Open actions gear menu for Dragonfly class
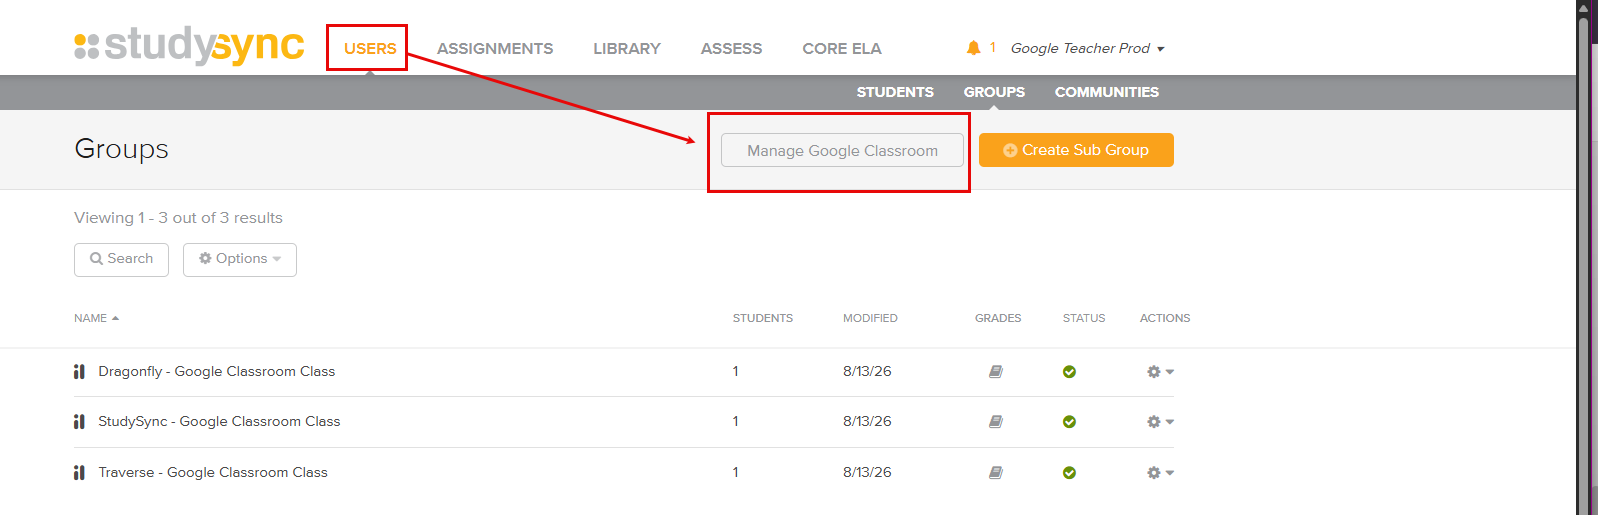 point(1160,372)
